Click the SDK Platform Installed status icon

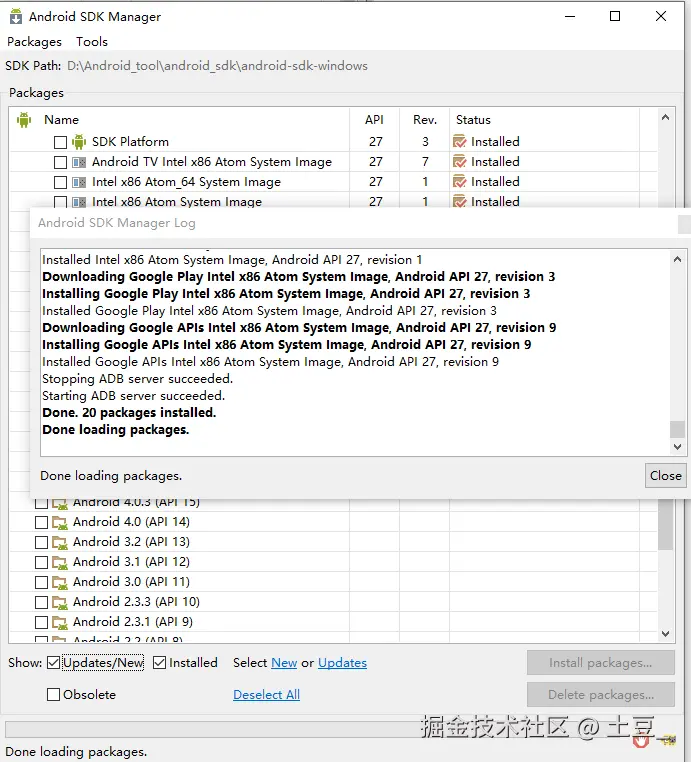[x=460, y=142]
